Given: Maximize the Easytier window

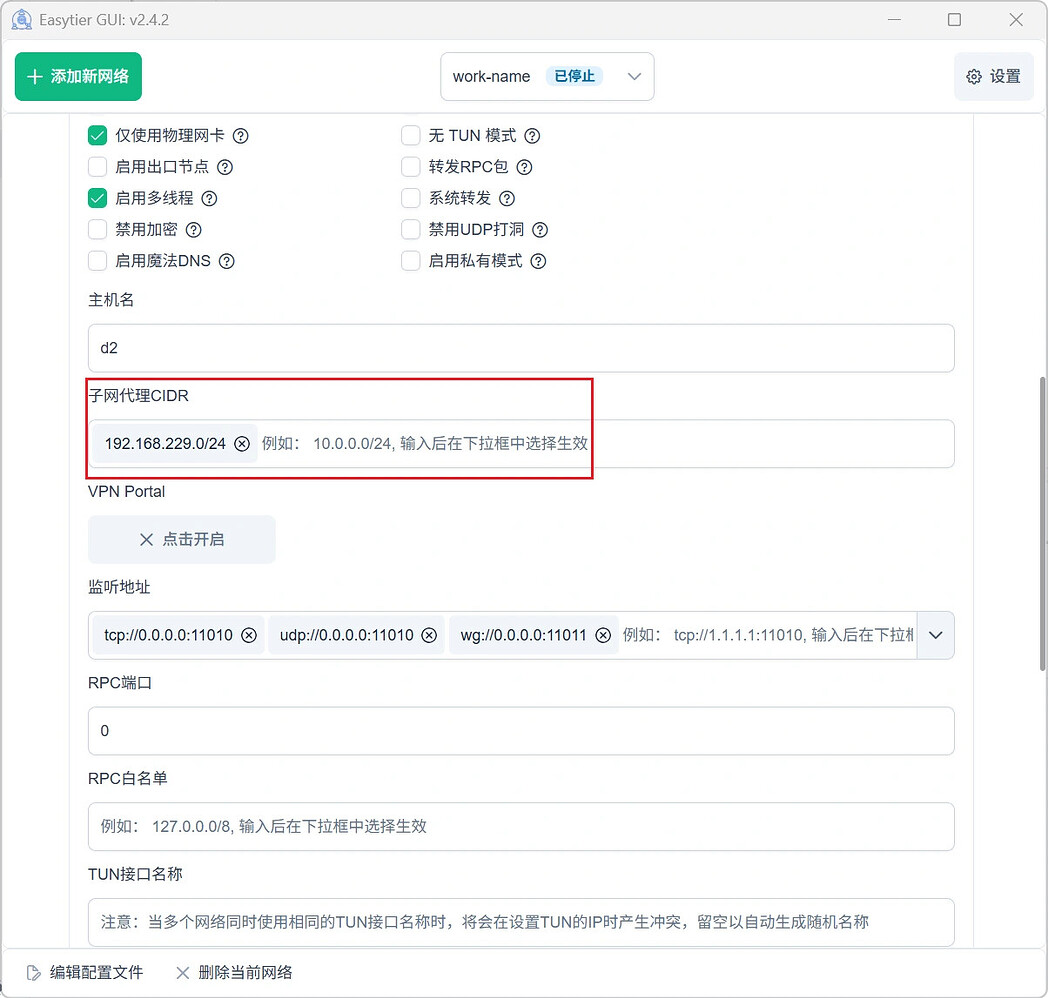Looking at the screenshot, I should coord(954,20).
